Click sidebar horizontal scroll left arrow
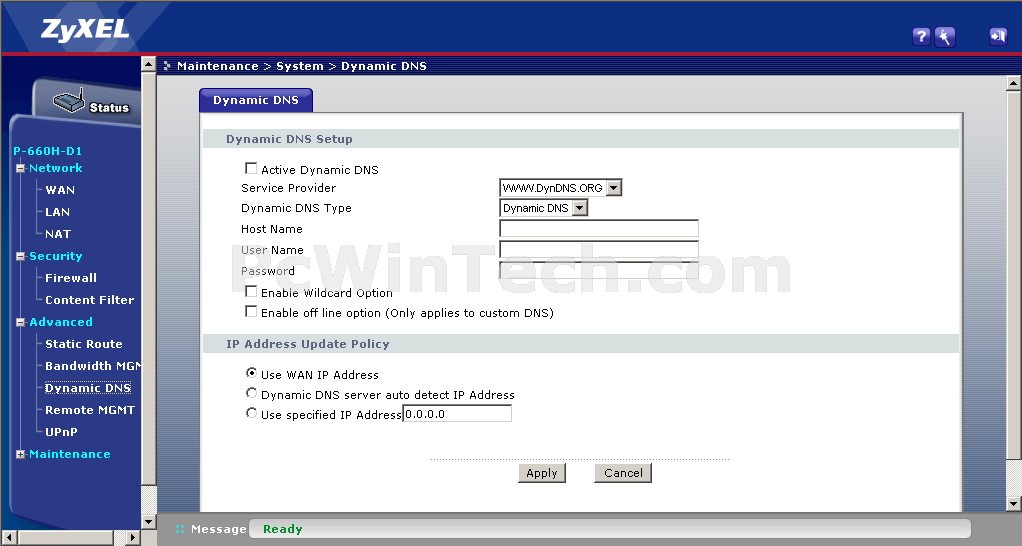 8,538
